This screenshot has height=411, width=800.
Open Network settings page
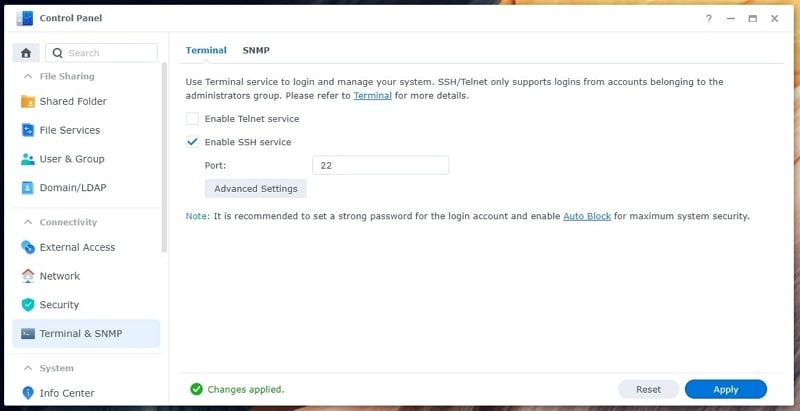click(86, 276)
